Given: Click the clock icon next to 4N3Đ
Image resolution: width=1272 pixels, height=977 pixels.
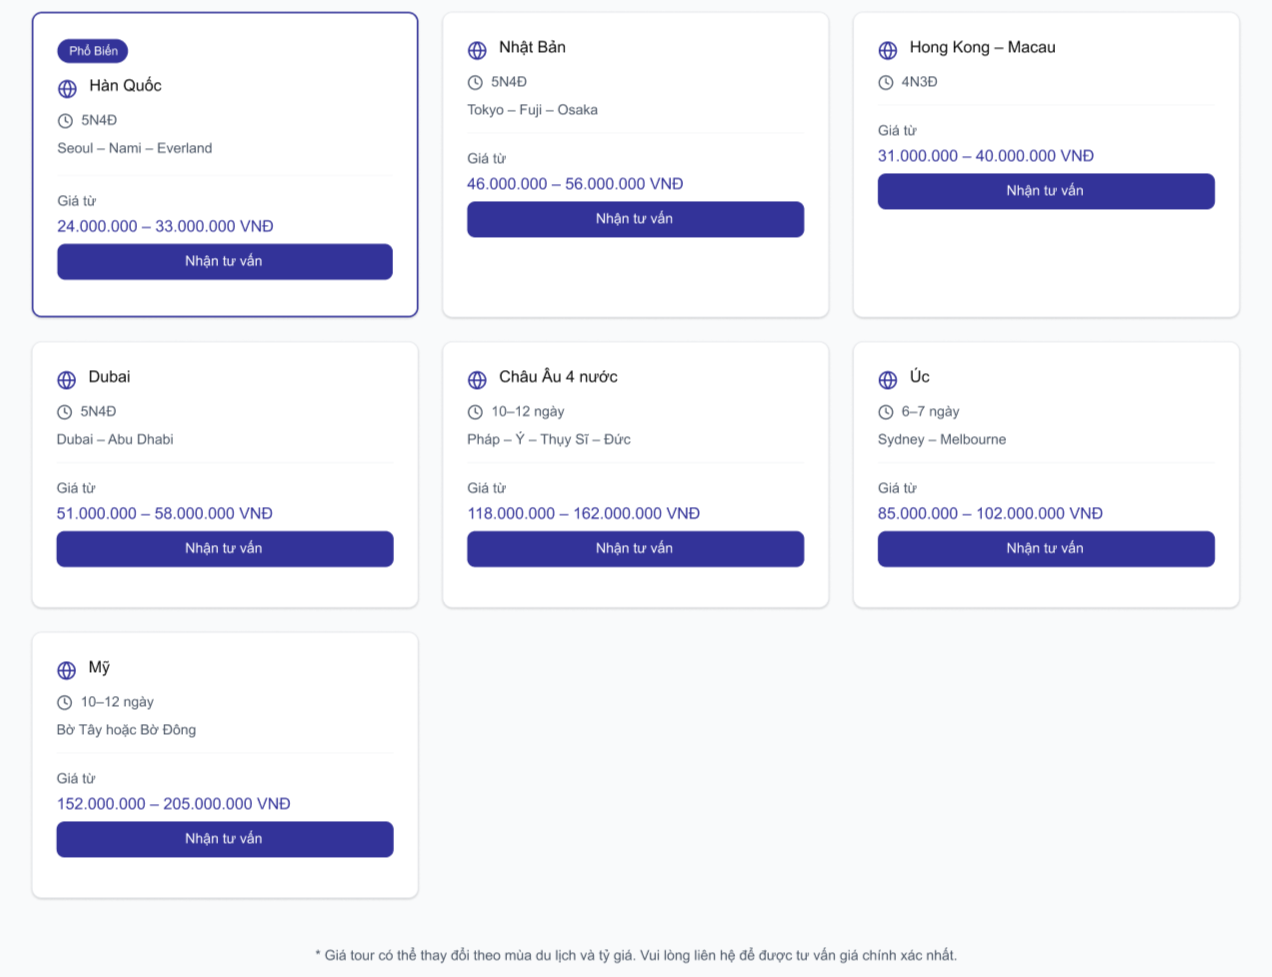Looking at the screenshot, I should 886,83.
